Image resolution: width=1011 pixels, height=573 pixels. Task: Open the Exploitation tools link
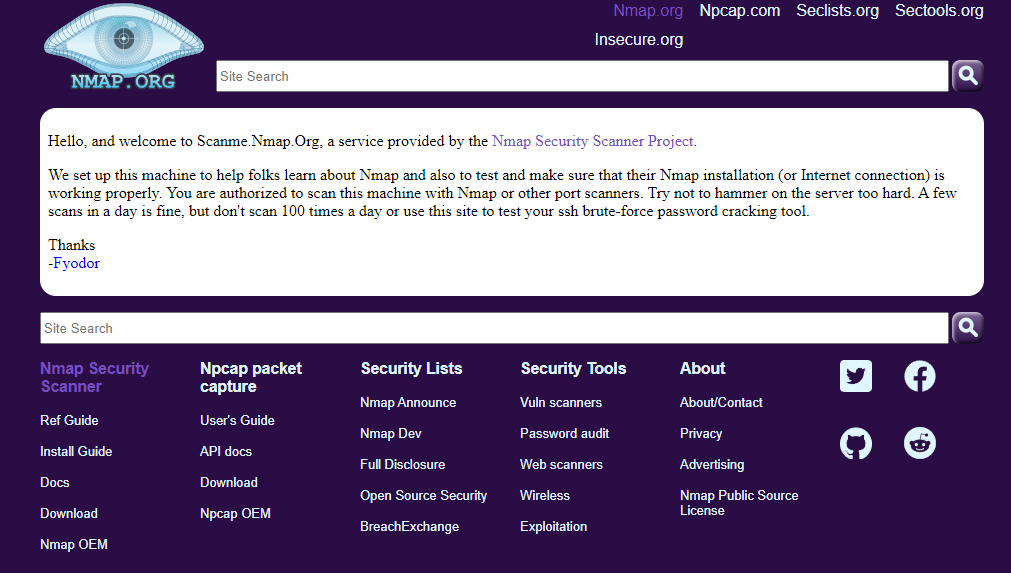point(553,526)
